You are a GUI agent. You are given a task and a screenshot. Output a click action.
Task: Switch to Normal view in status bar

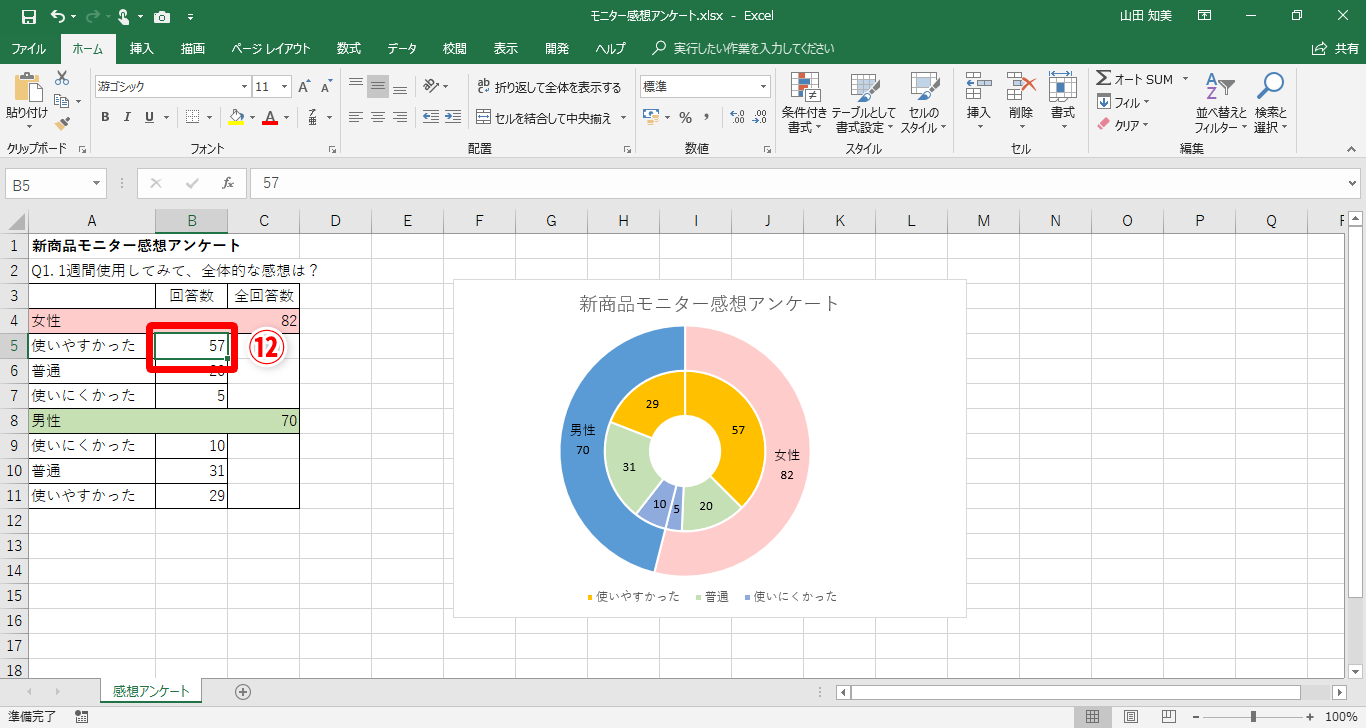point(1093,716)
